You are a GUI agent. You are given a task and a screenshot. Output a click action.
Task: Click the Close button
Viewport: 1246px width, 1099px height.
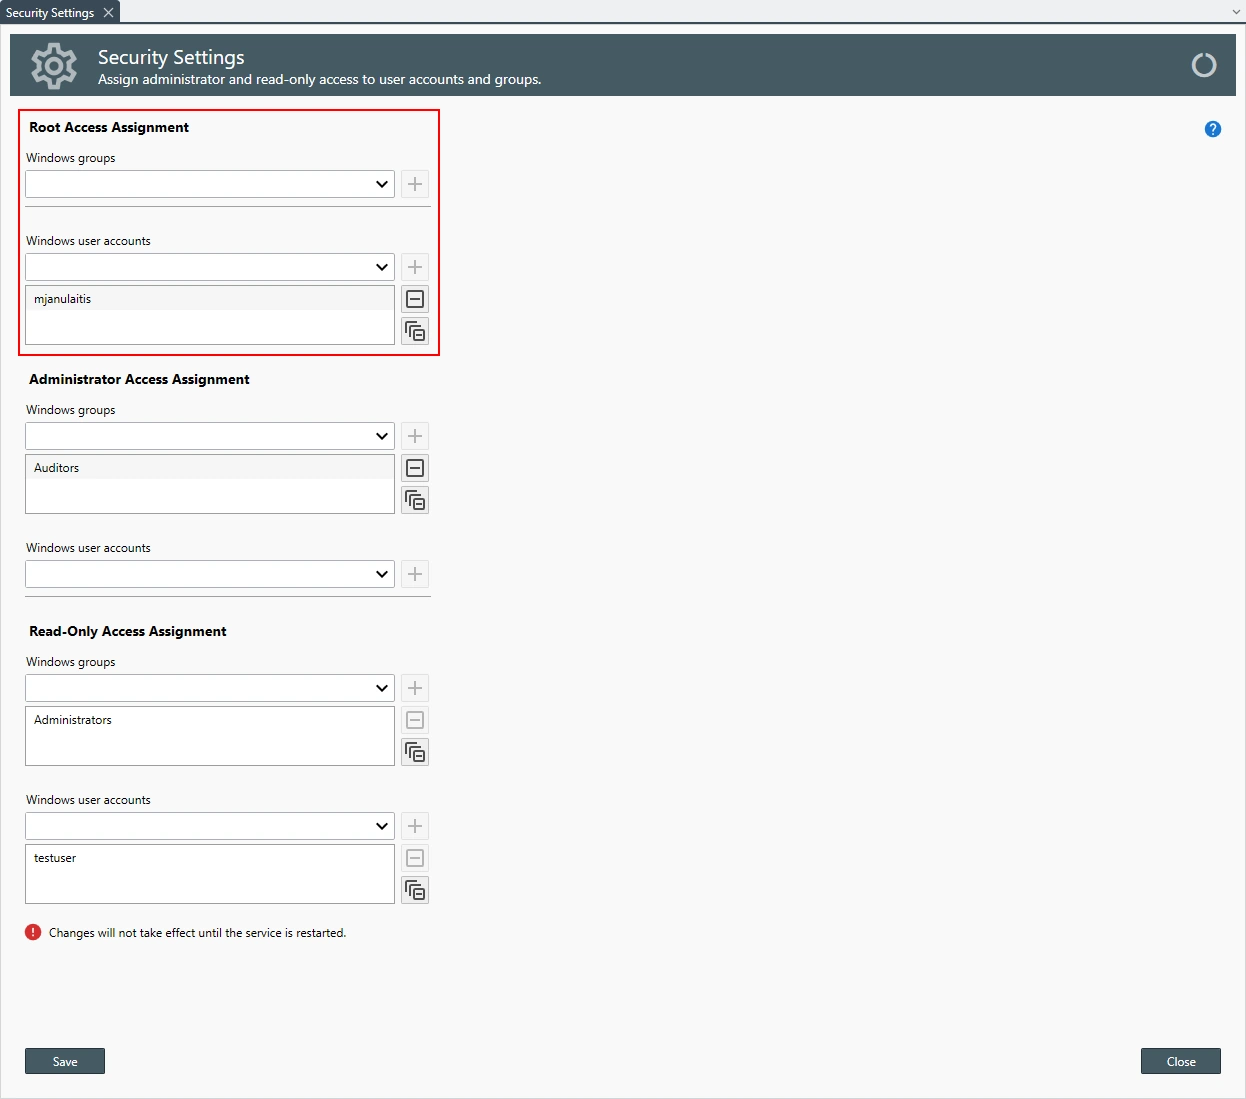click(1181, 1061)
